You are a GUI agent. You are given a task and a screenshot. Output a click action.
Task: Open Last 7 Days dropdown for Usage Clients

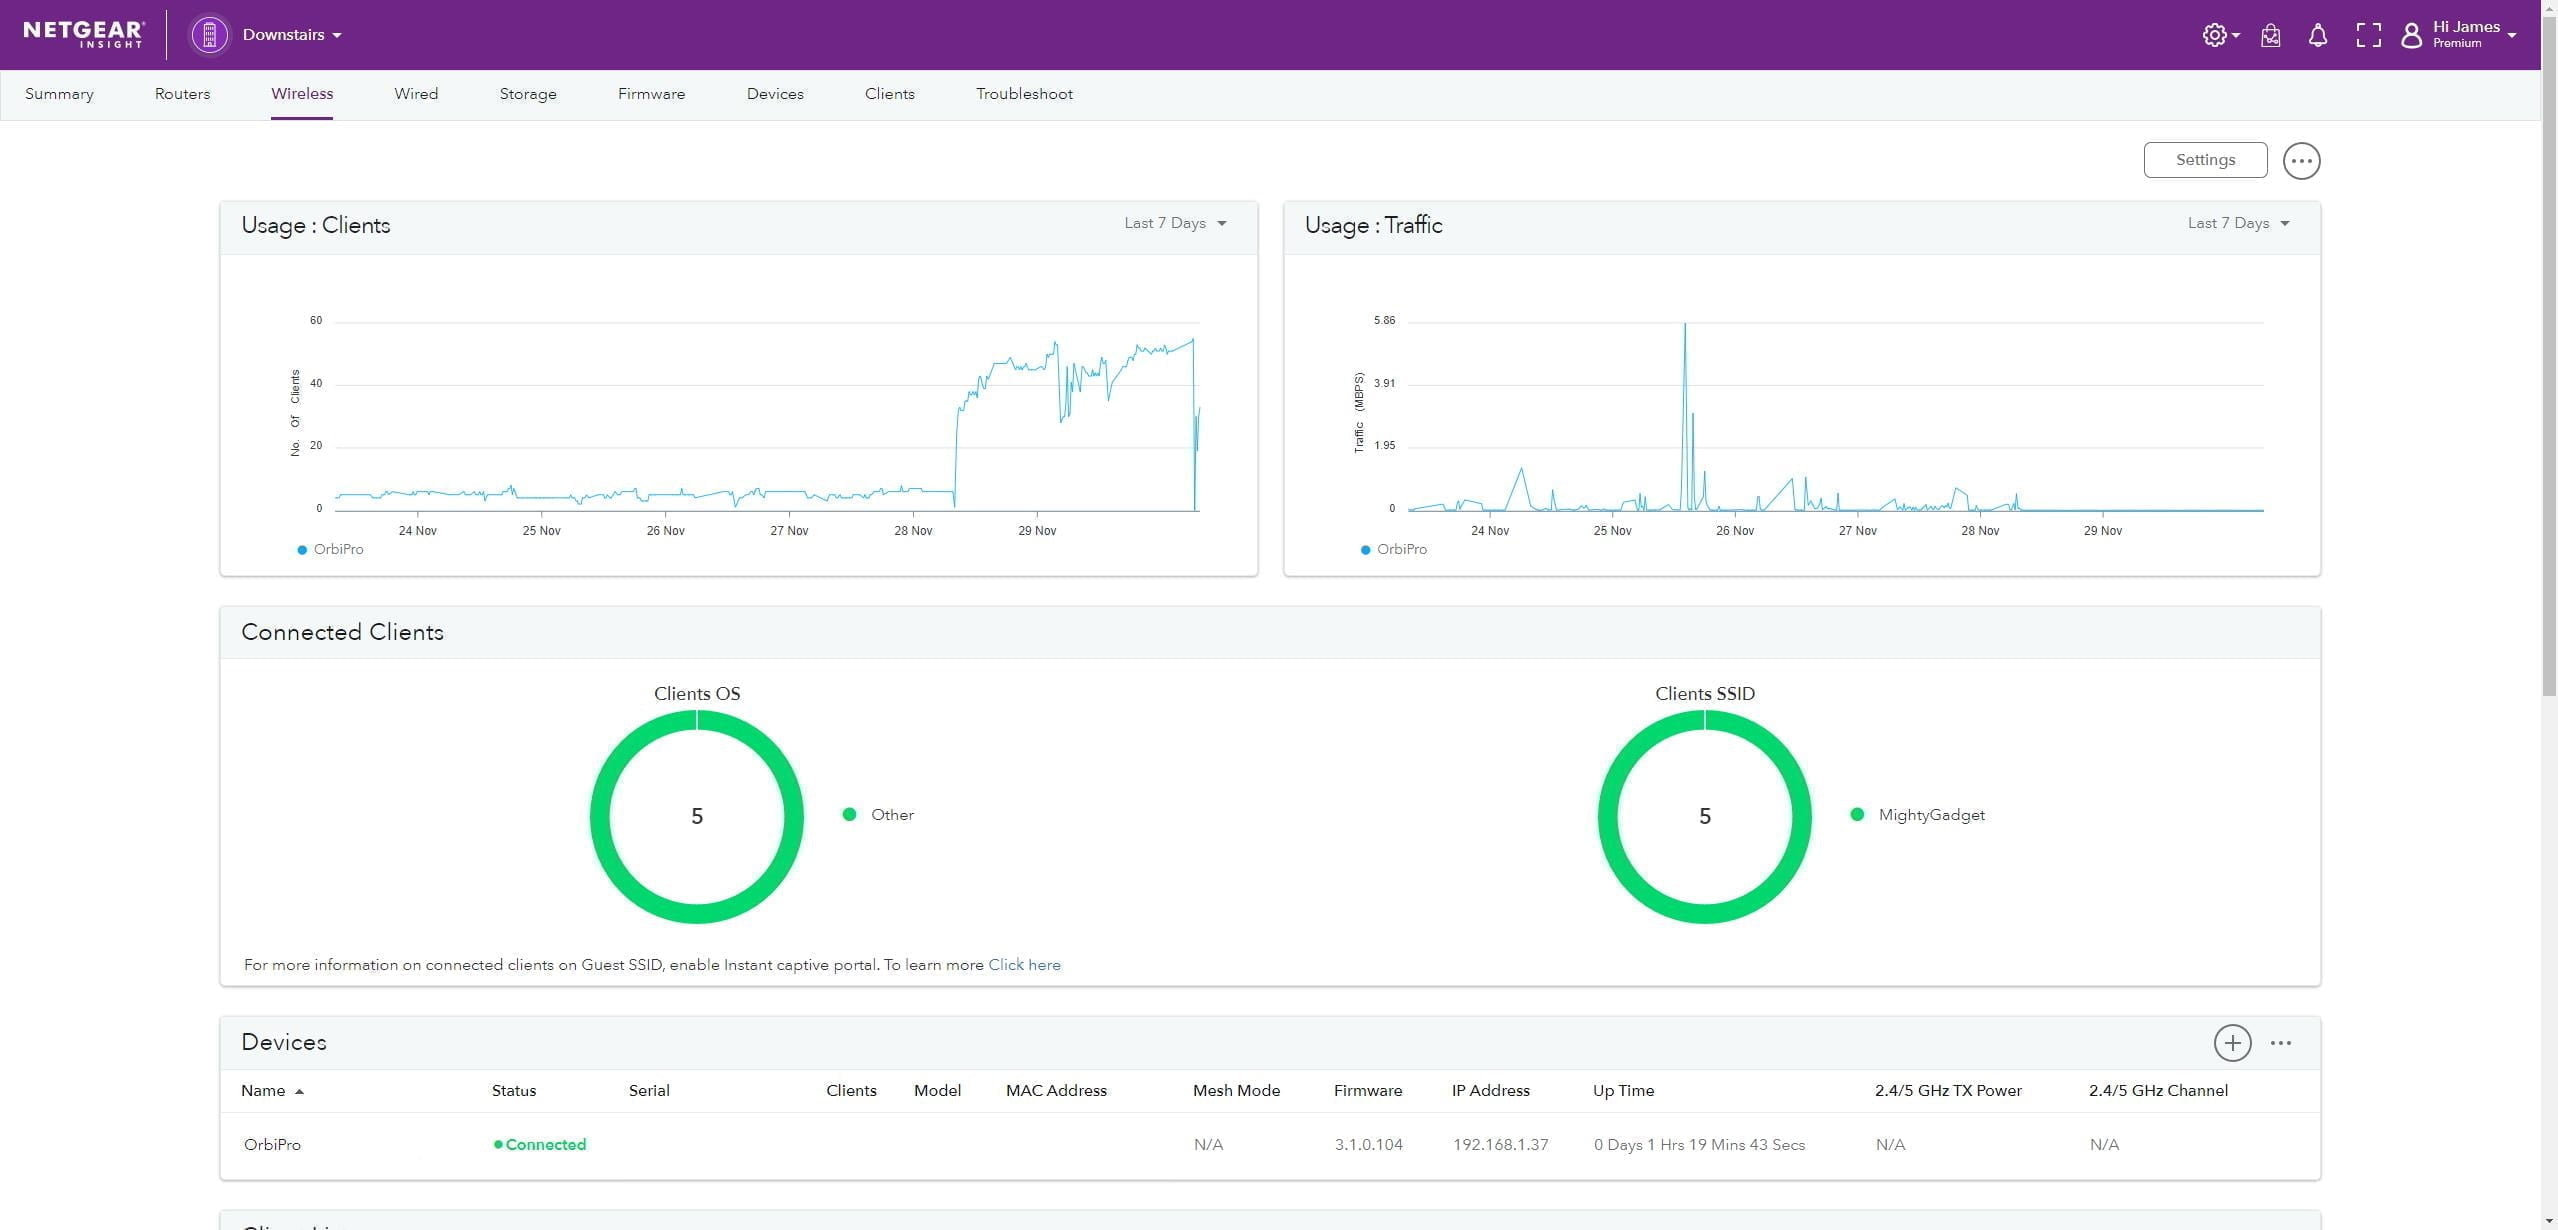pos(1175,223)
